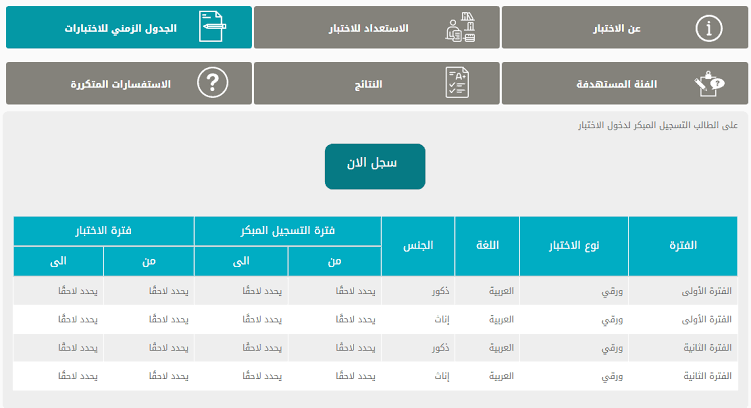This screenshot has height=408, width=751.
Task: Open the الاستعداد للاختبار tab
Action: (x=376, y=27)
